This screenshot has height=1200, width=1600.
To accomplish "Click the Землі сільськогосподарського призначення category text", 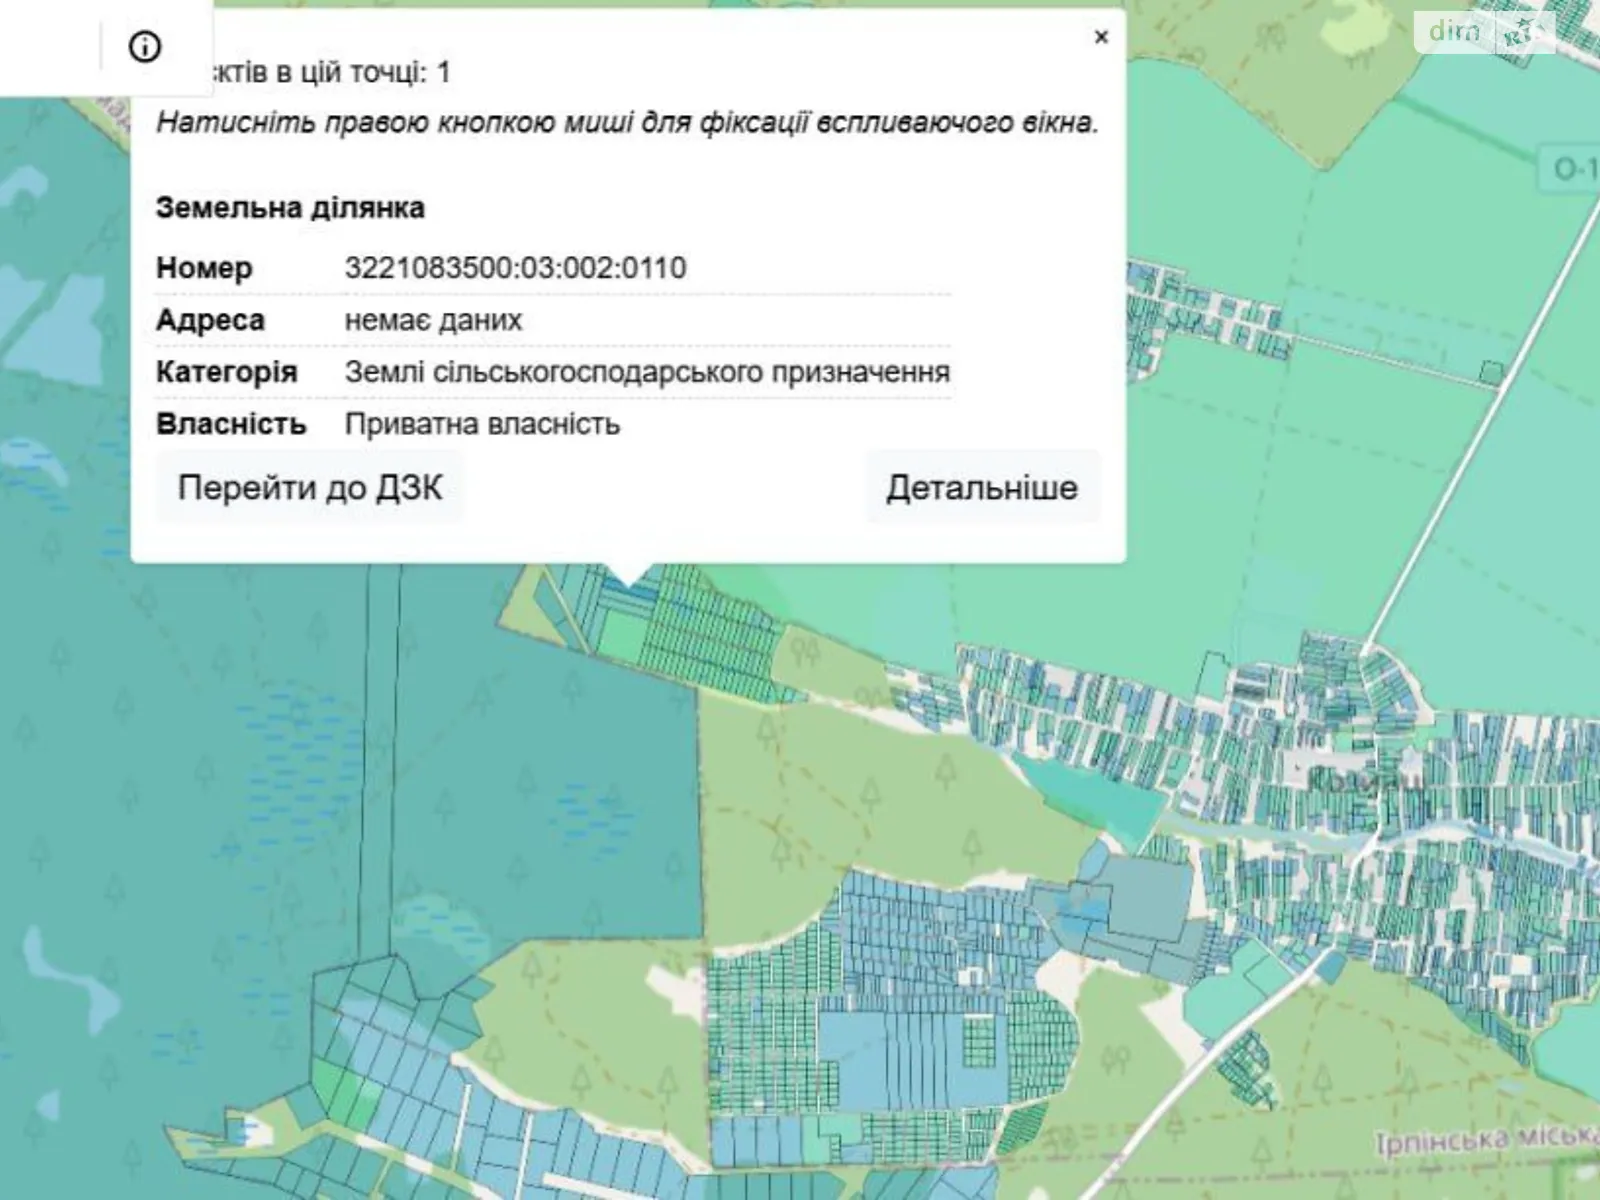I will 646,372.
